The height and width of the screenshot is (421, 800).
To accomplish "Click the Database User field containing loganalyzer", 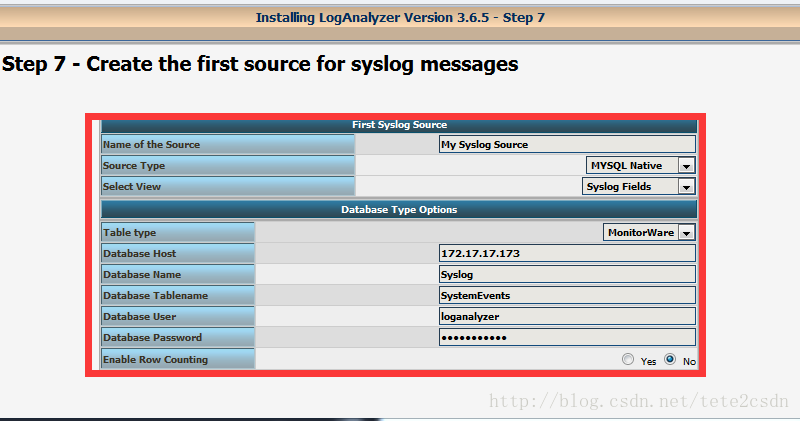I will 567,316.
